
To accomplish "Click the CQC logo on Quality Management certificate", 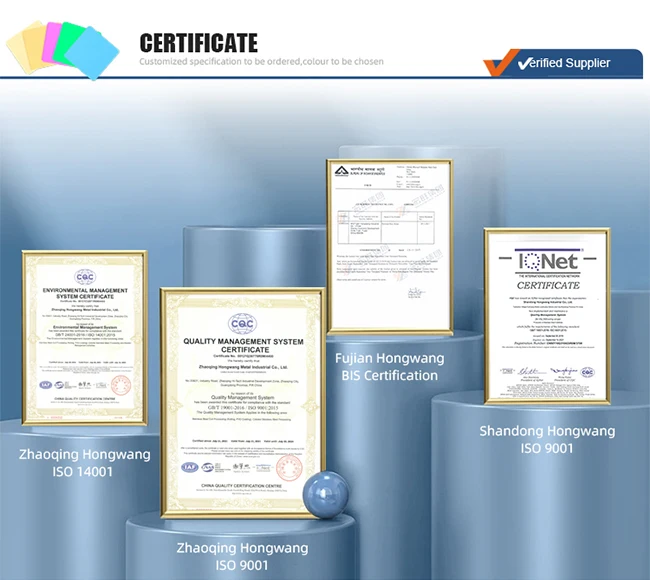I will coord(242,324).
